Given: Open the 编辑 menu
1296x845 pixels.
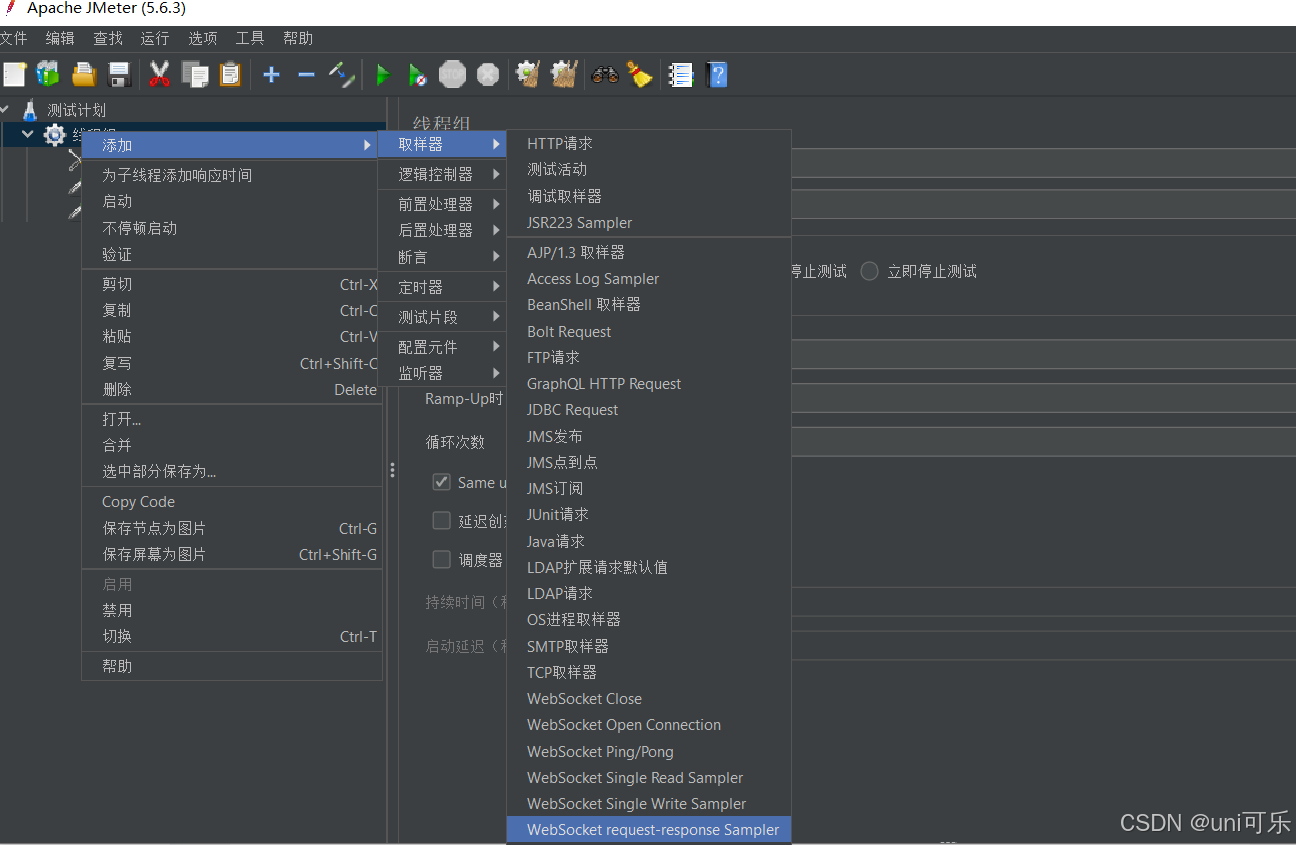Looking at the screenshot, I should (x=60, y=38).
